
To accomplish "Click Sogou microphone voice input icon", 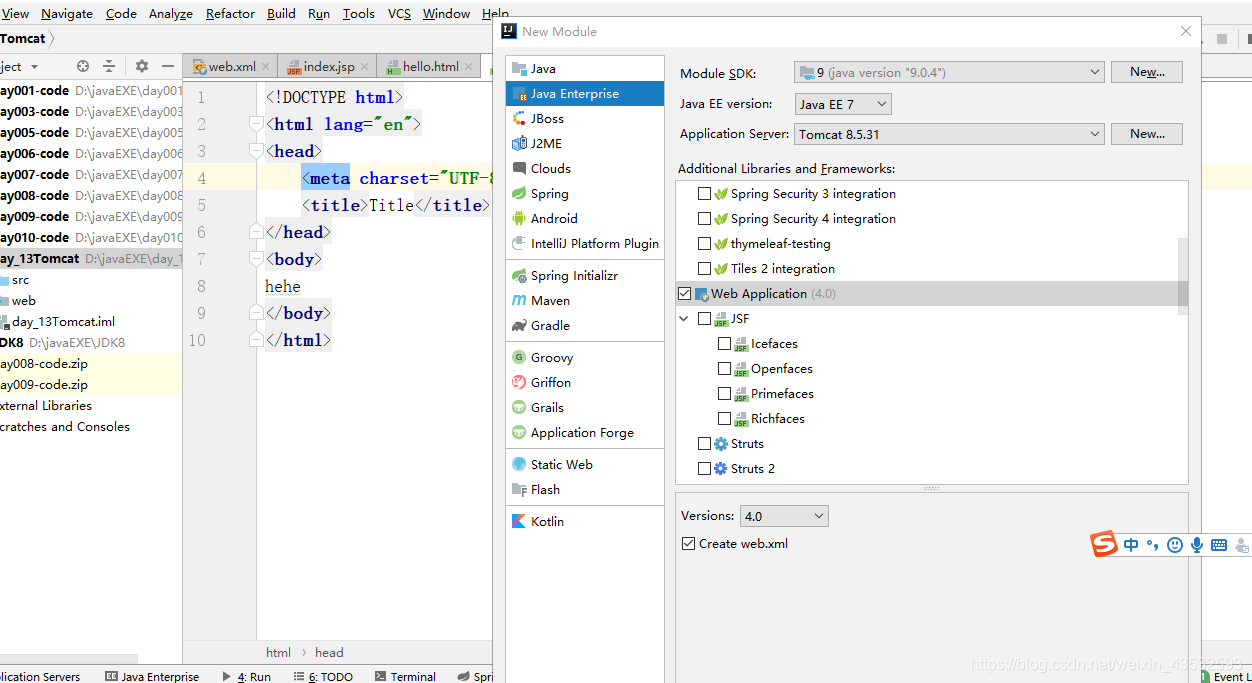I will point(1197,545).
